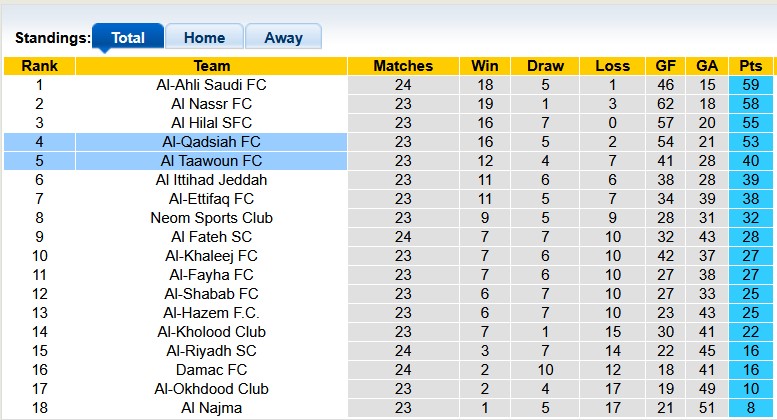Viewport: 777px width, 420px height.
Task: Switch to the Home standings tab
Action: pyautogui.click(x=204, y=38)
